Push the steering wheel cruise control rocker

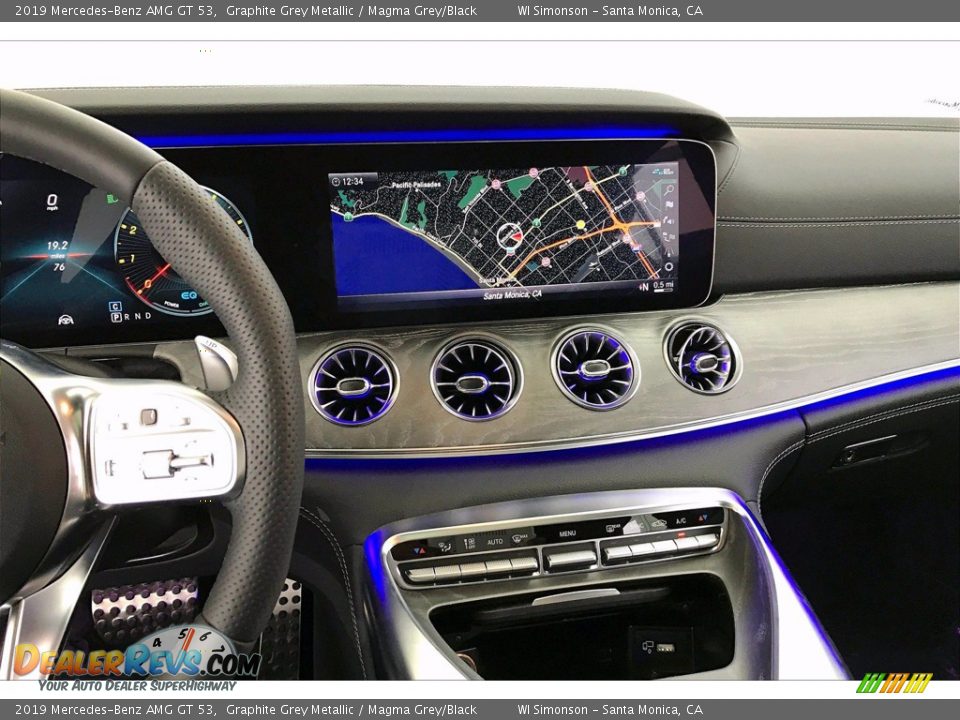[x=176, y=464]
